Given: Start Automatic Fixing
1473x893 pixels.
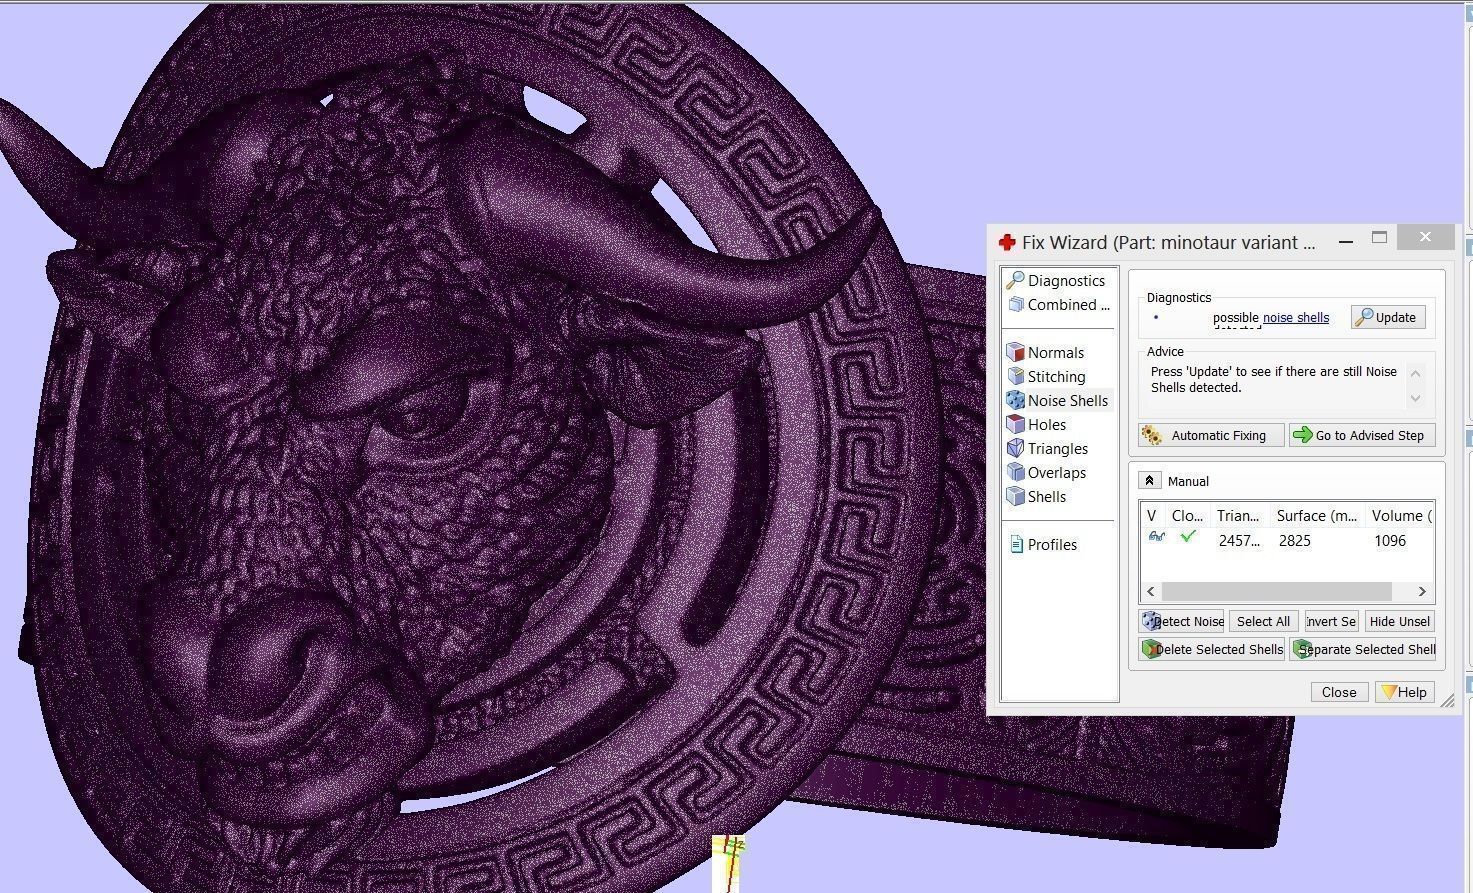Looking at the screenshot, I should click(x=1211, y=436).
